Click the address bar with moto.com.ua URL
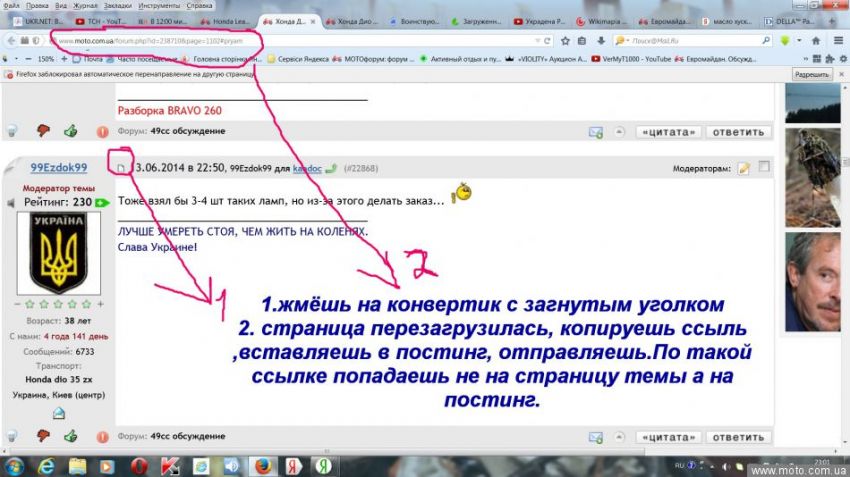The width and height of the screenshot is (850, 477). pyautogui.click(x=290, y=40)
